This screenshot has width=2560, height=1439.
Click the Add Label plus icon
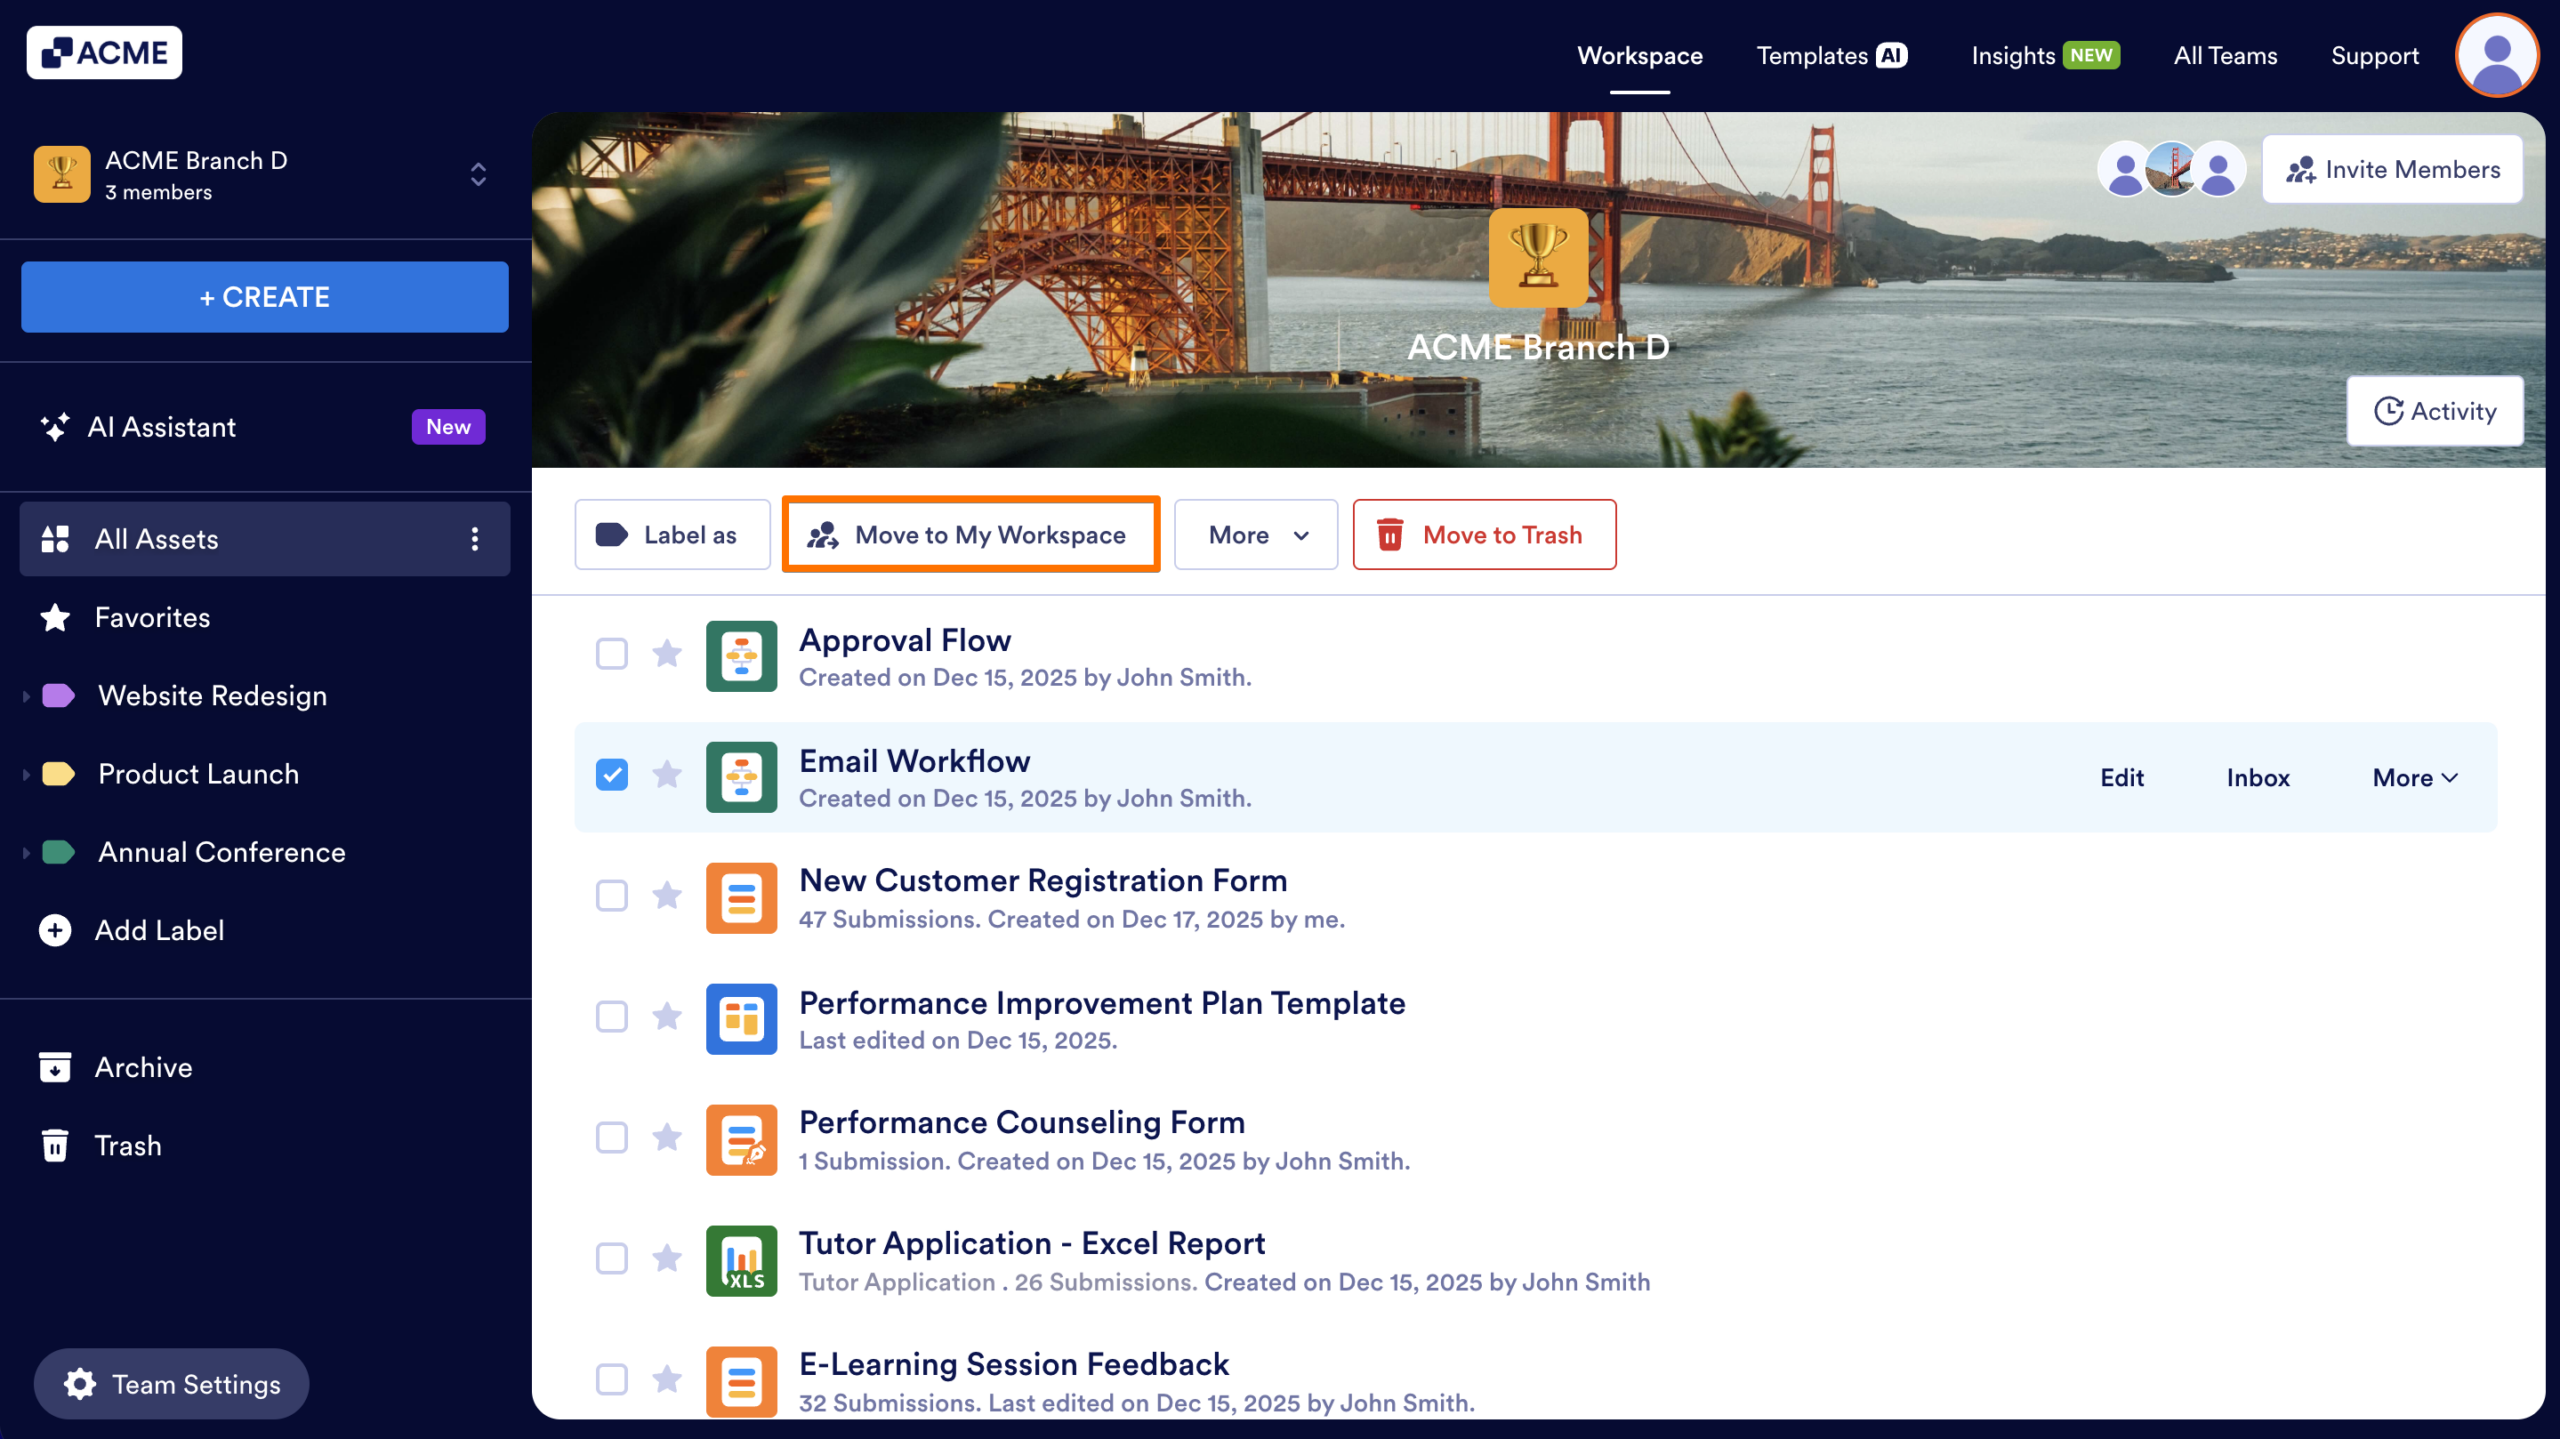(x=53, y=930)
